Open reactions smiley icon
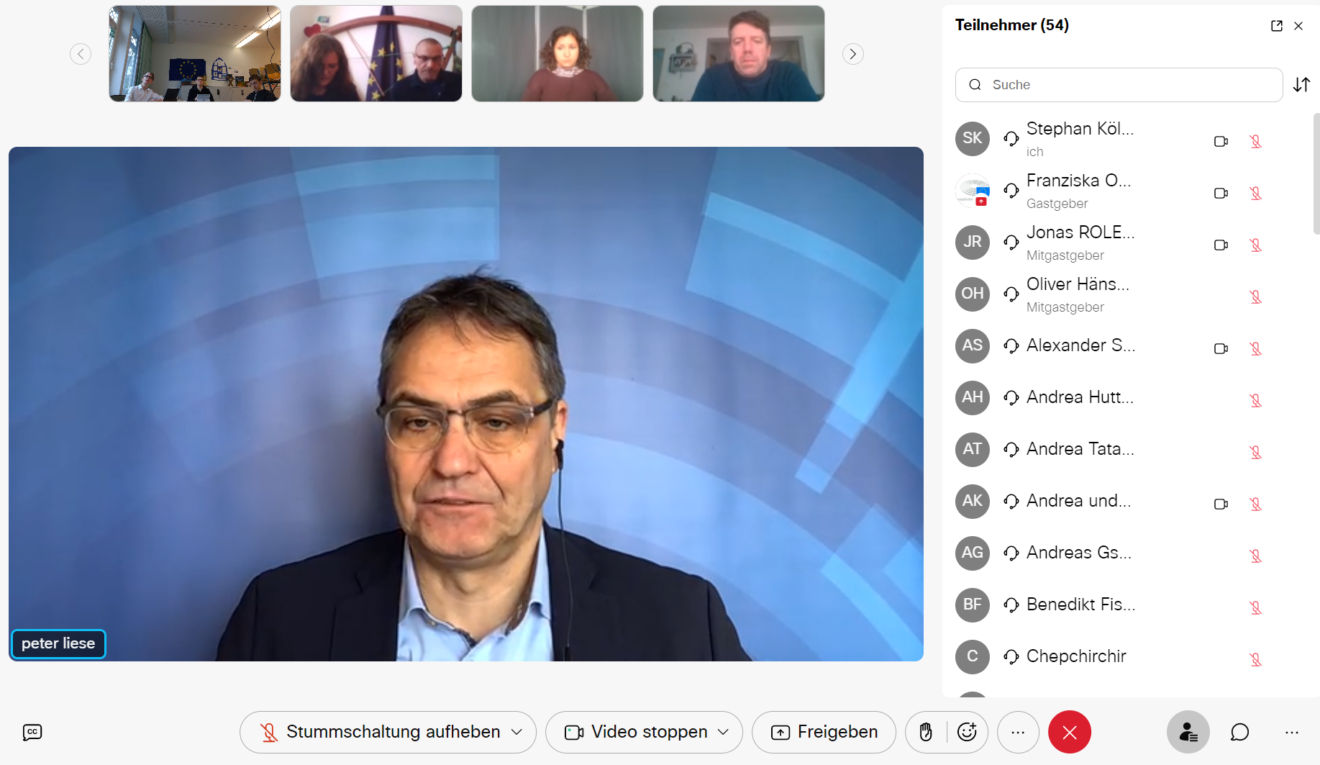This screenshot has height=765, width=1320. (967, 732)
